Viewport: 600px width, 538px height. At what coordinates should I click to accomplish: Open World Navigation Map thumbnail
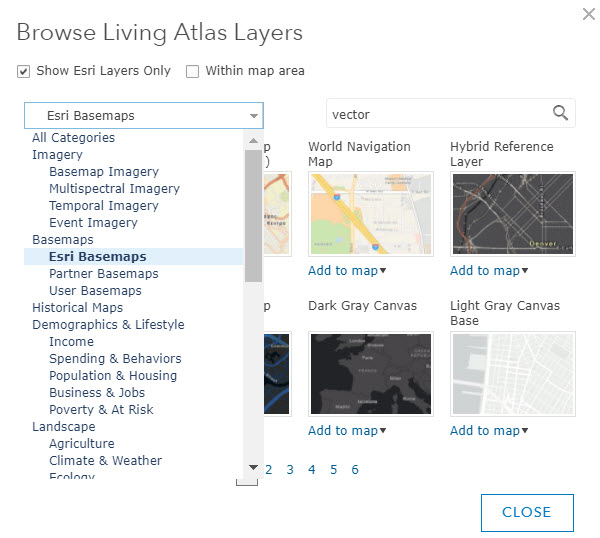371,214
